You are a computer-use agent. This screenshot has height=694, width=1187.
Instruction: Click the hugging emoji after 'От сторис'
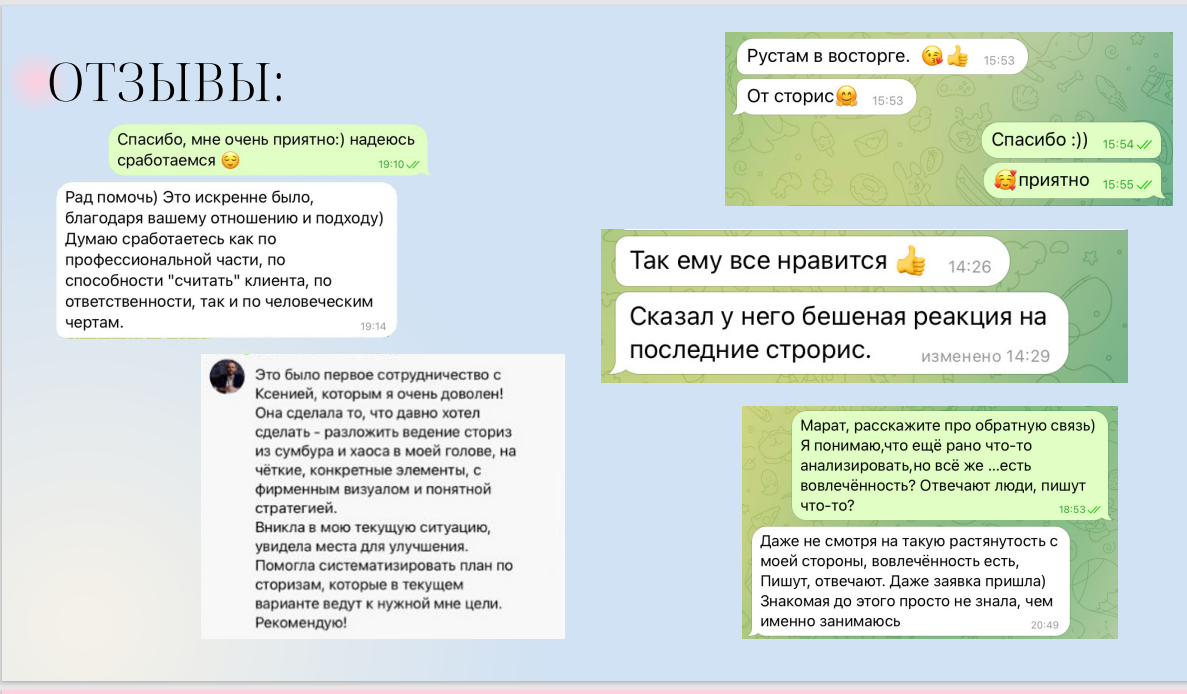pos(846,96)
